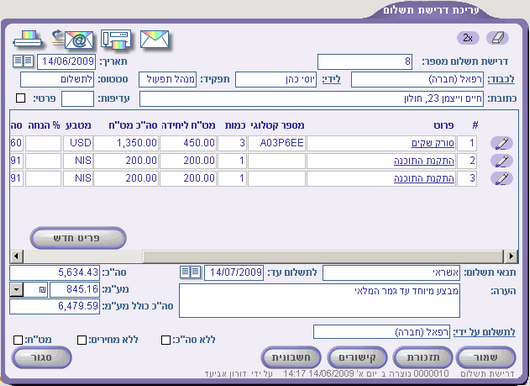Click the חשבונית invoice button

[x=291, y=357]
